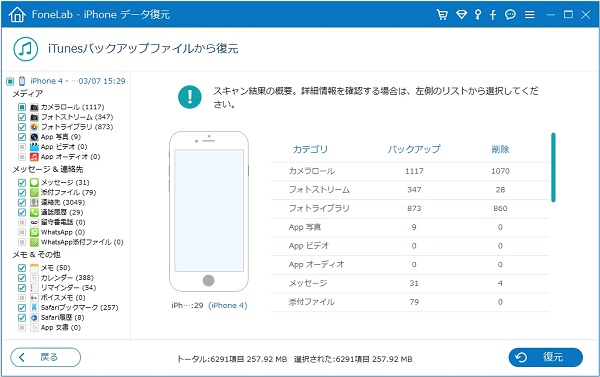
Task: Click the バックアップ column header
Action: pos(414,149)
